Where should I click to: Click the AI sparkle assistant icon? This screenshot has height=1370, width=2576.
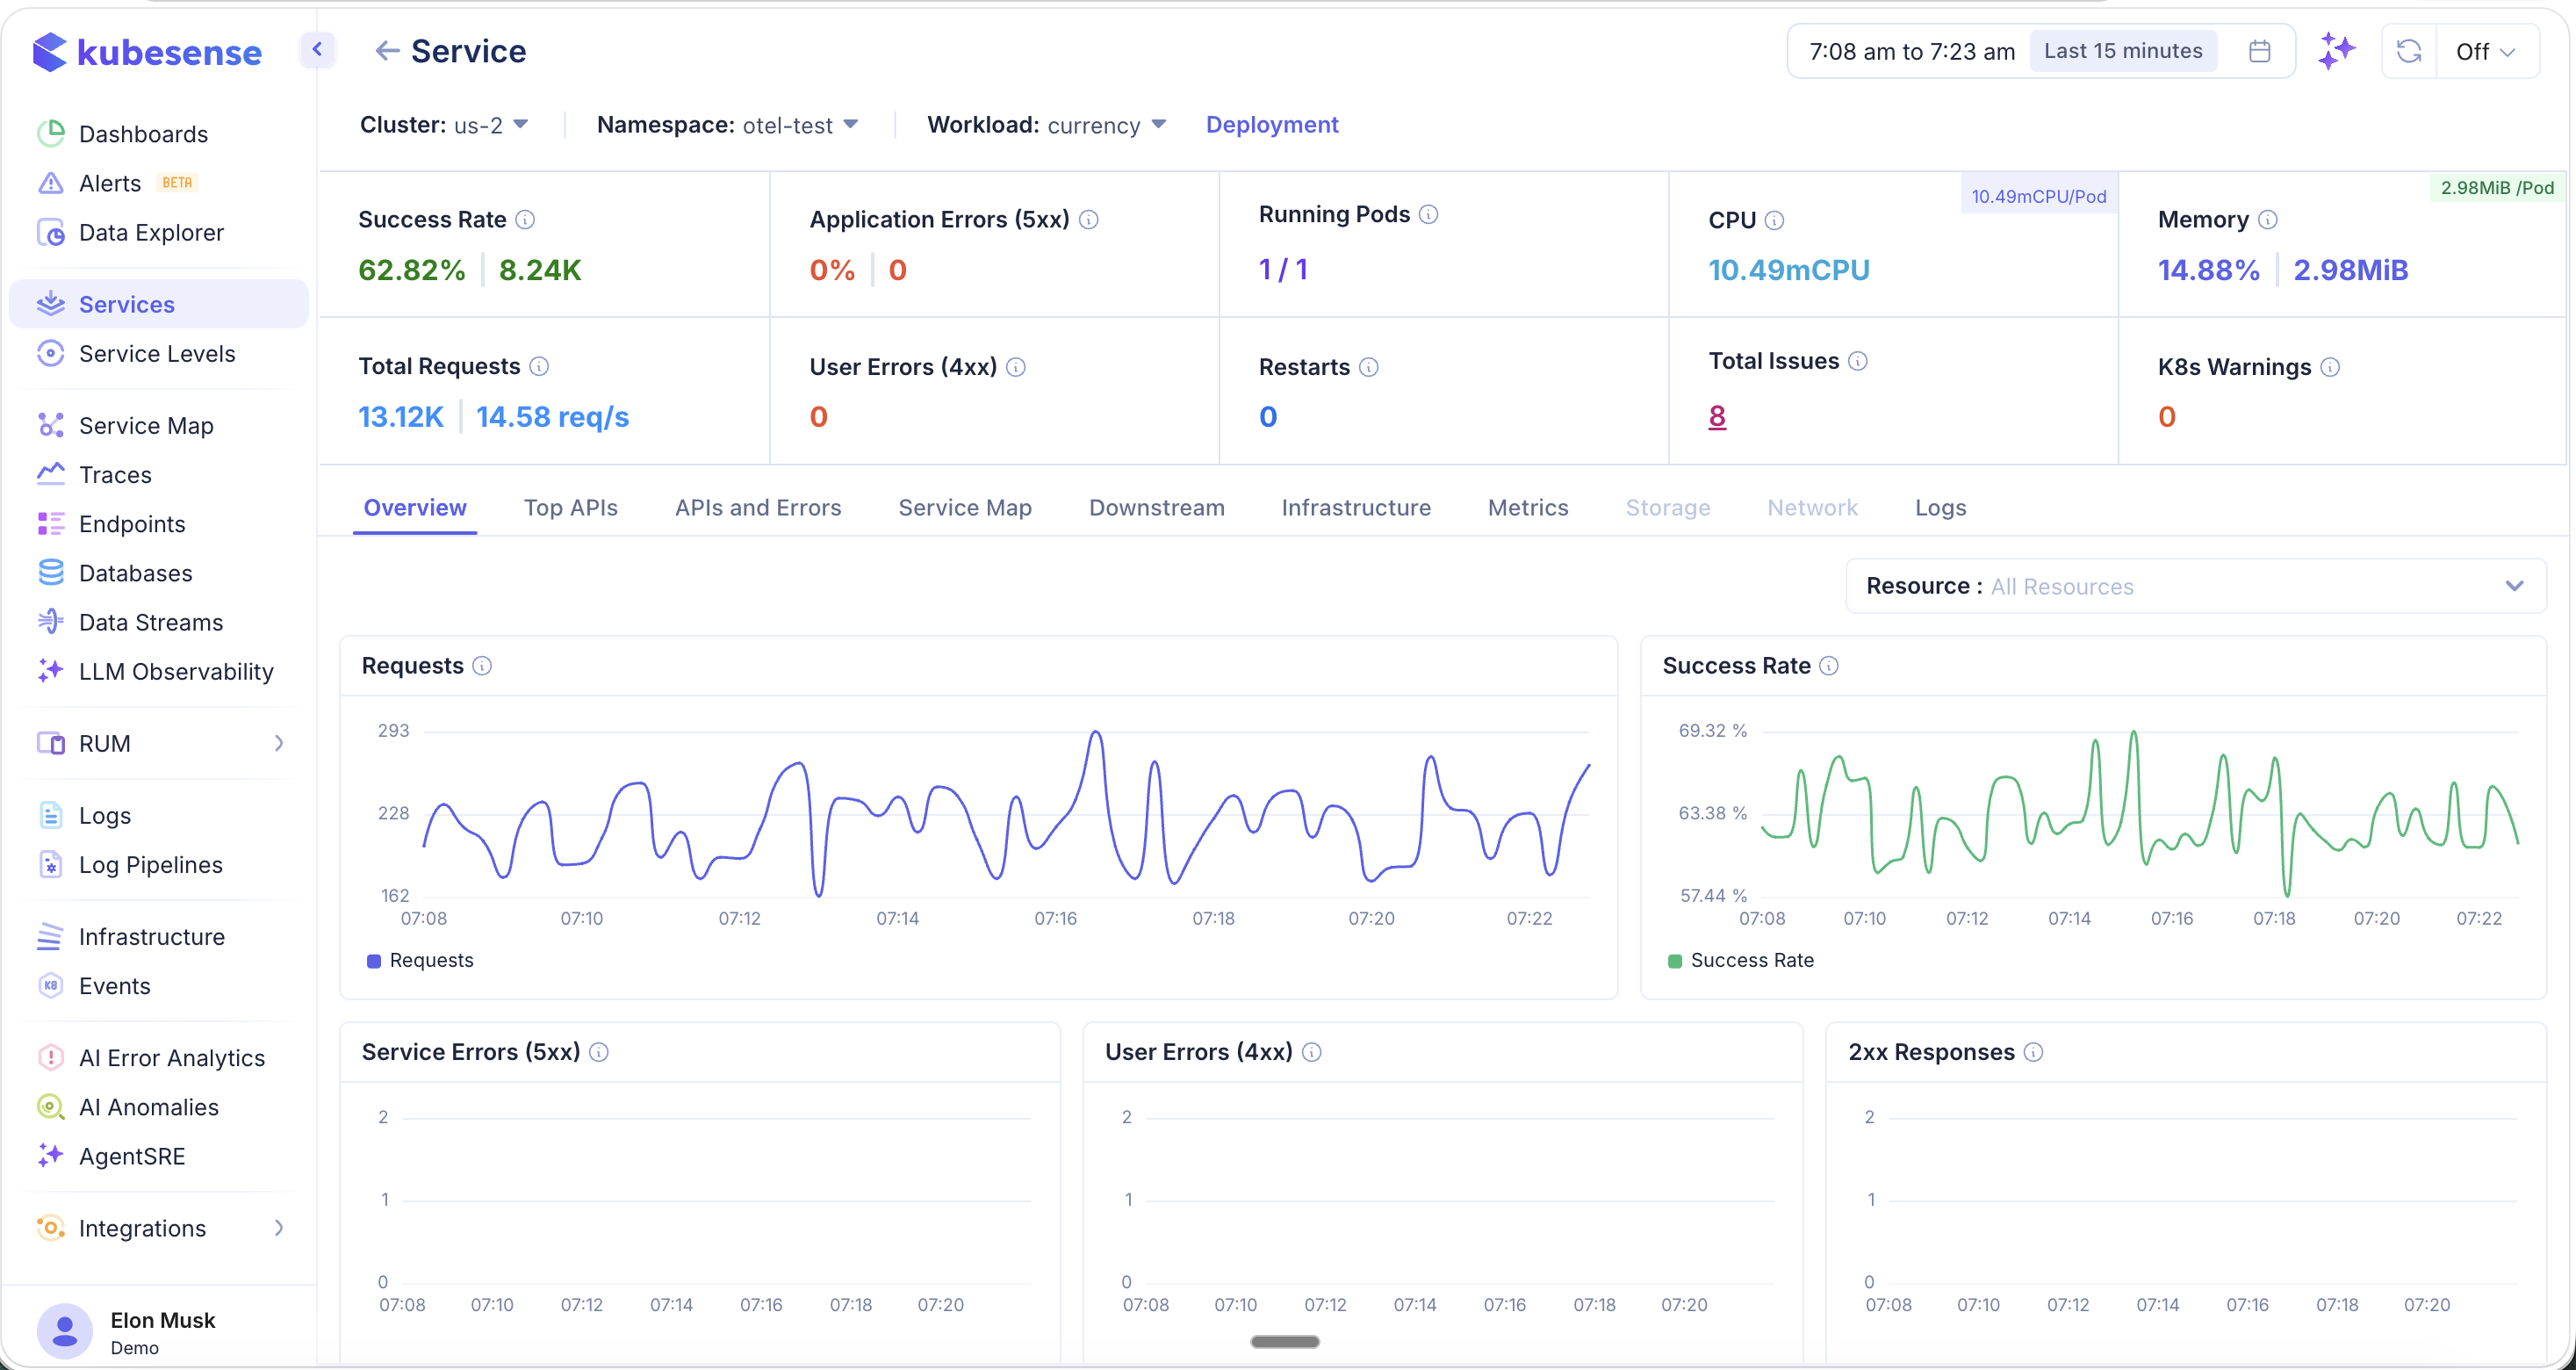pyautogui.click(x=2337, y=51)
